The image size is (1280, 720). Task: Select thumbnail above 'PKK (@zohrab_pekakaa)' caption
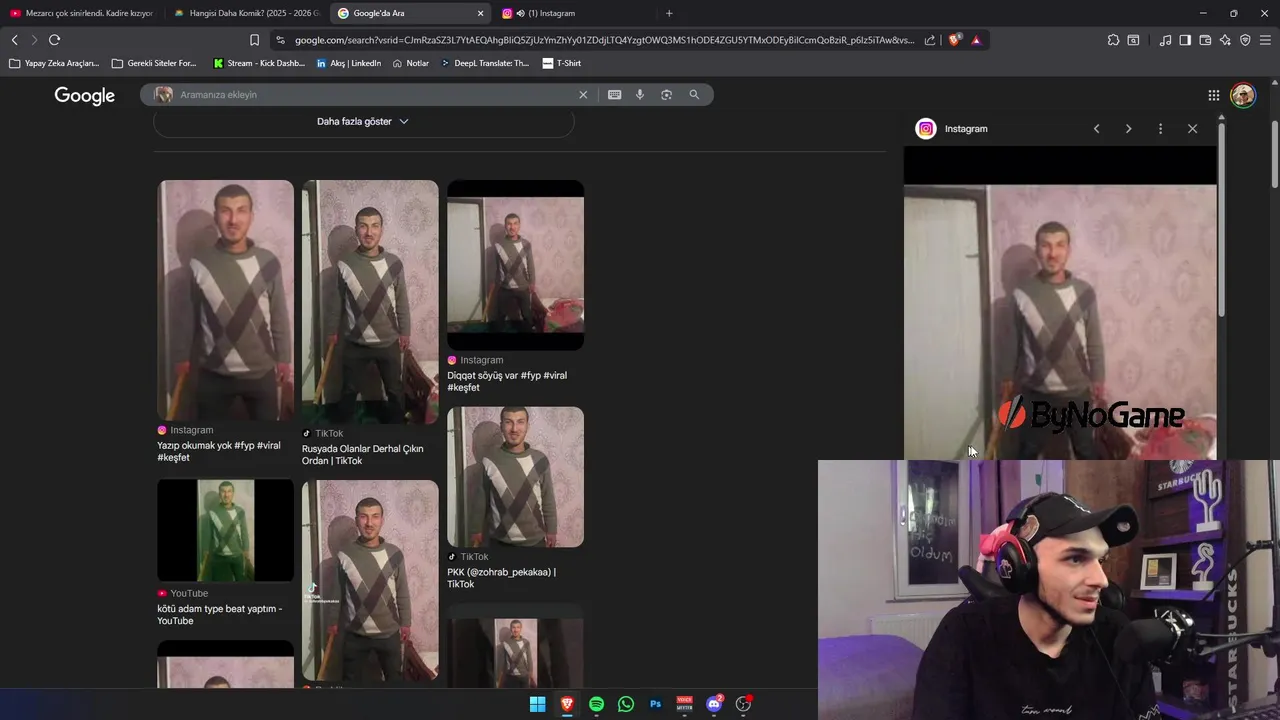click(515, 477)
